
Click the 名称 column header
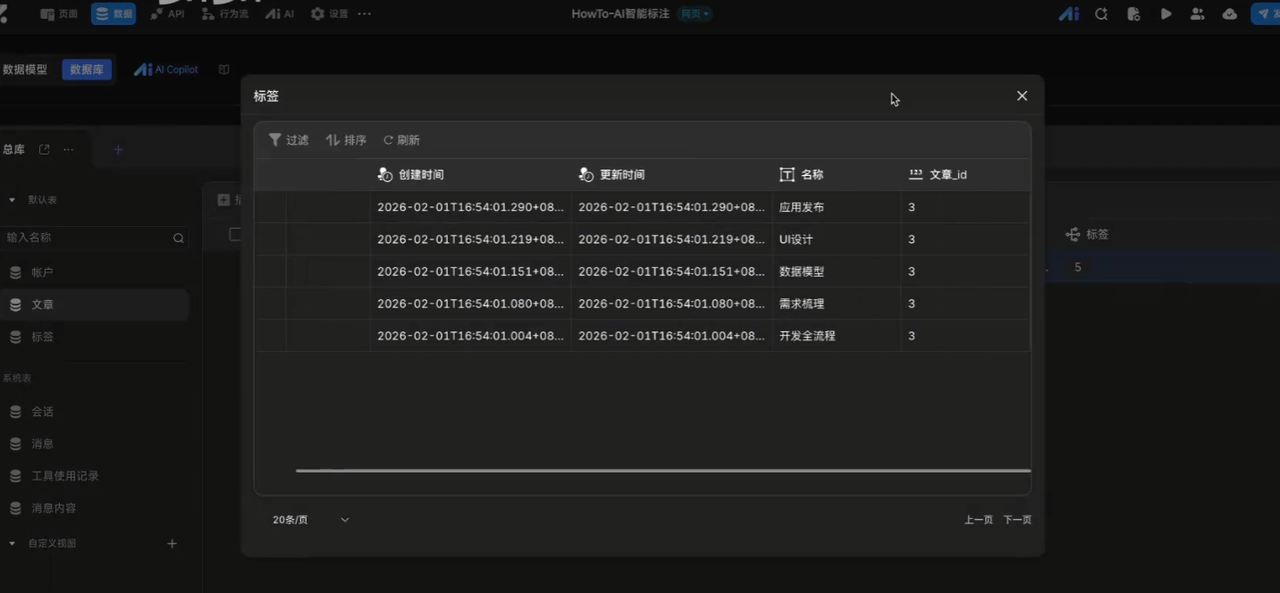(x=836, y=174)
